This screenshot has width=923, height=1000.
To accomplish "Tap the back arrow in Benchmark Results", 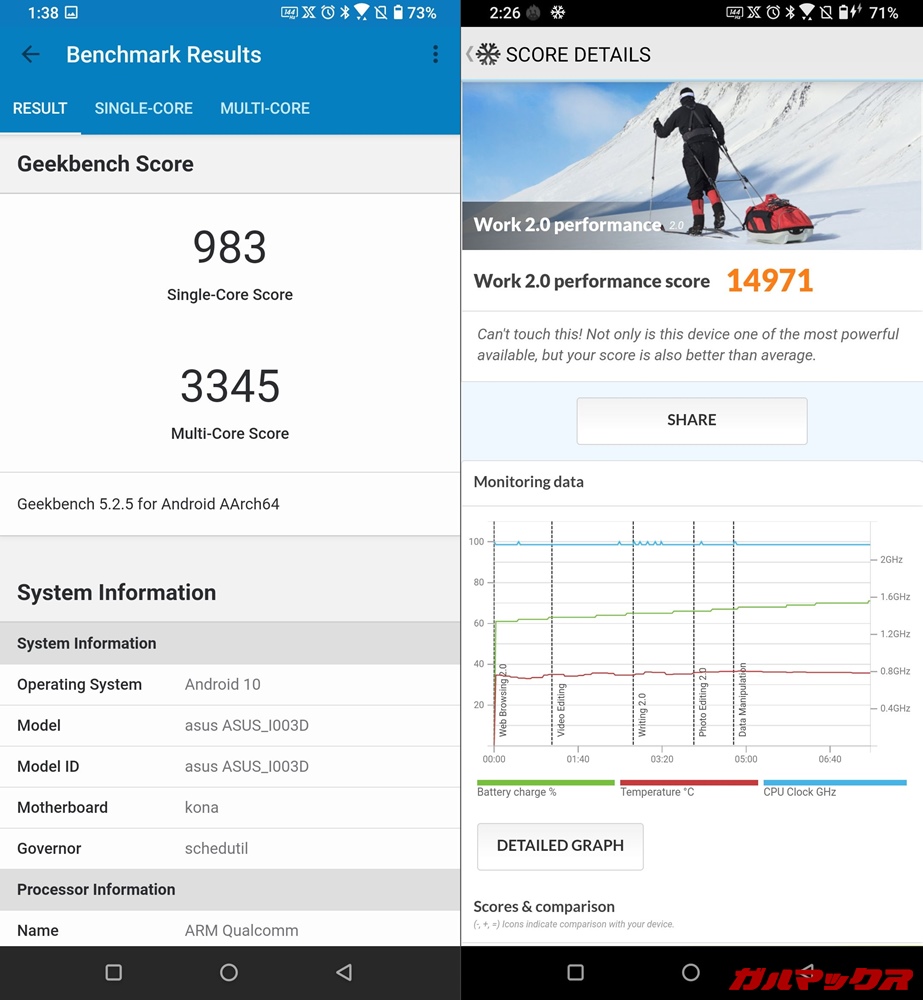I will click(x=31, y=55).
